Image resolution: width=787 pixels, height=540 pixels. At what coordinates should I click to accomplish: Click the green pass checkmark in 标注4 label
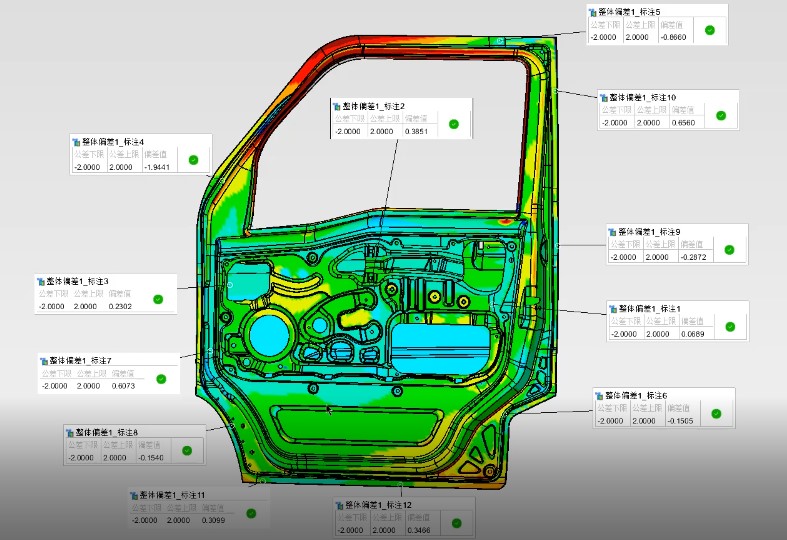(193, 160)
